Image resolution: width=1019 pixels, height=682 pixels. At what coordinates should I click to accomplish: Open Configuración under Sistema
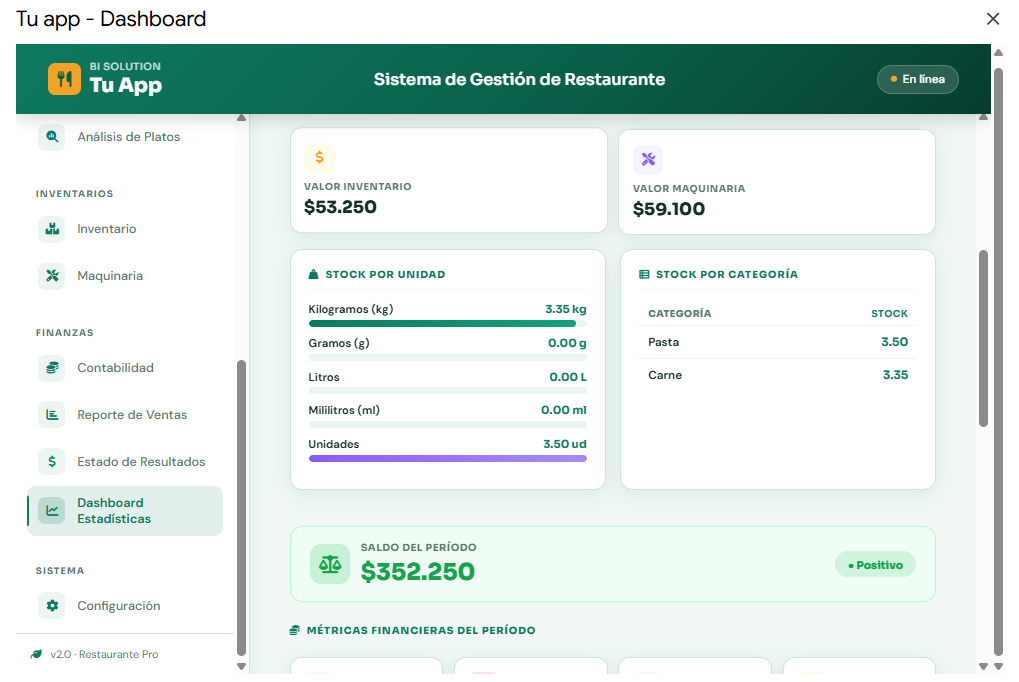[125, 606]
